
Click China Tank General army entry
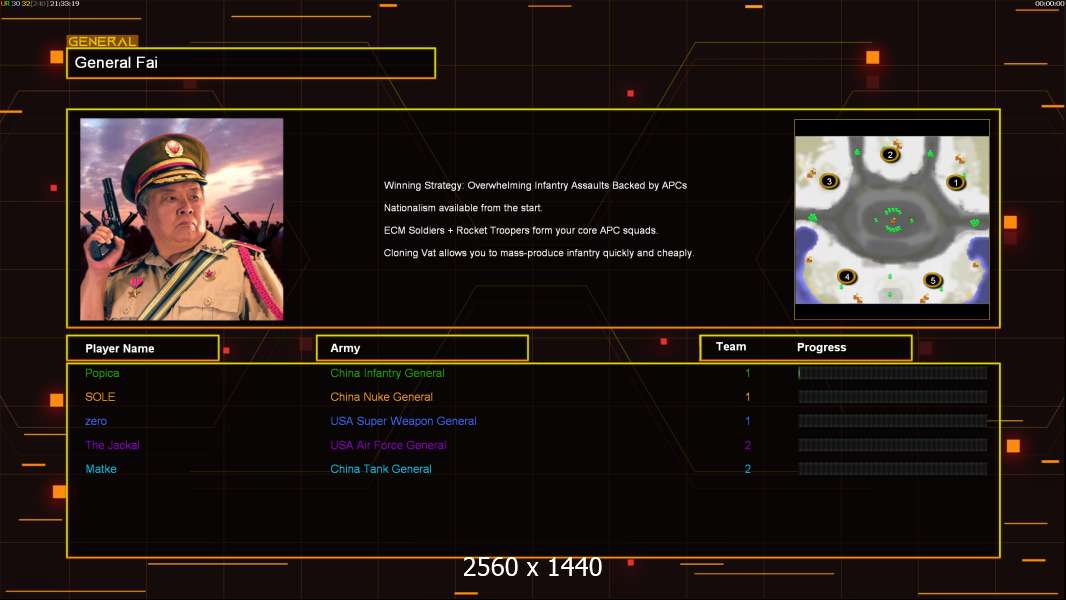click(x=381, y=469)
